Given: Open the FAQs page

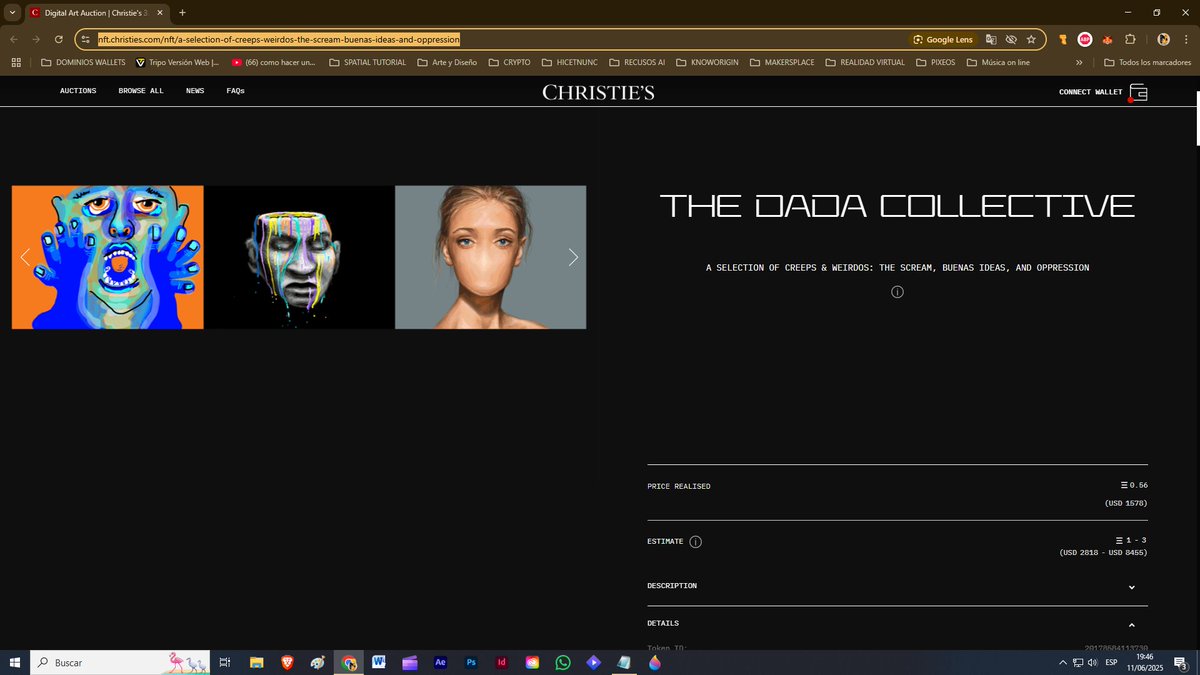Looking at the screenshot, I should [236, 91].
